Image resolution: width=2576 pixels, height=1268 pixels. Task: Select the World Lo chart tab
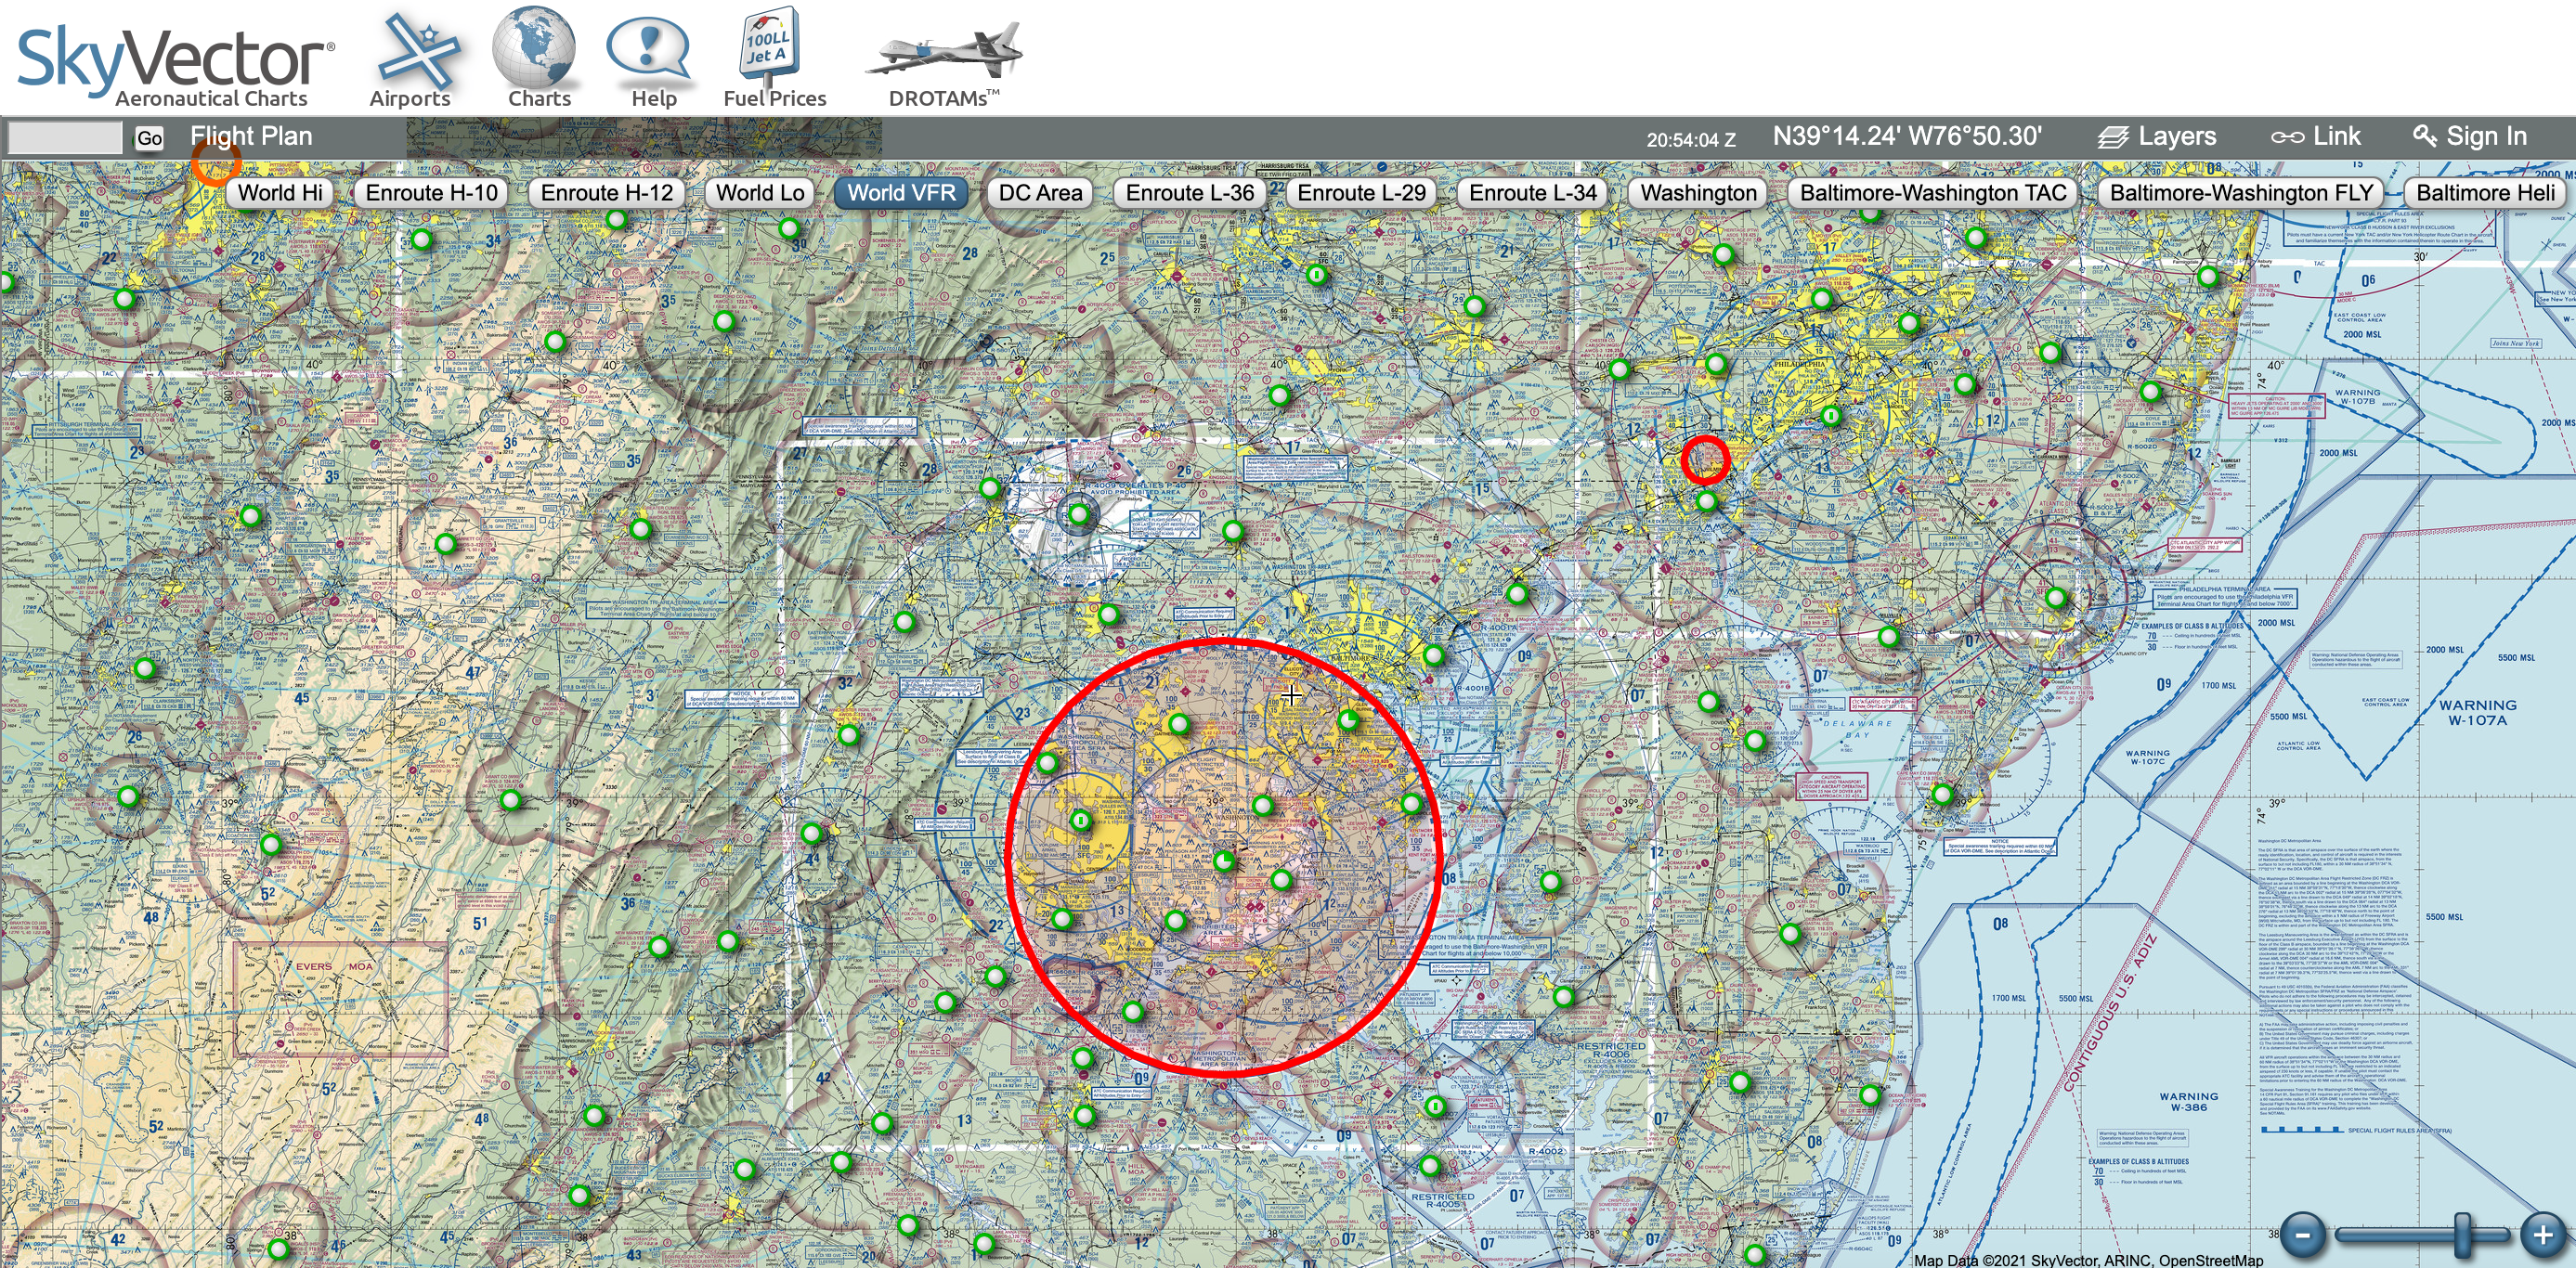760,193
